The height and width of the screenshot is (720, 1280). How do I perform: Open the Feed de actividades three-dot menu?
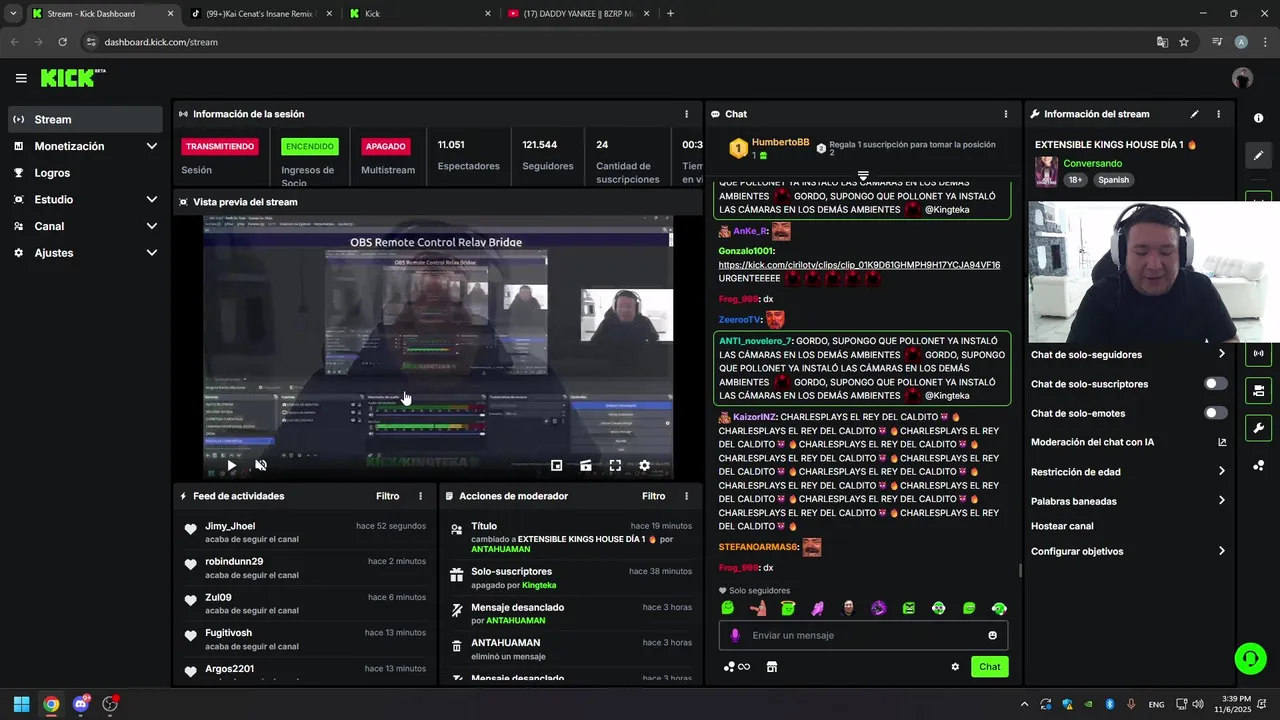tap(420, 496)
